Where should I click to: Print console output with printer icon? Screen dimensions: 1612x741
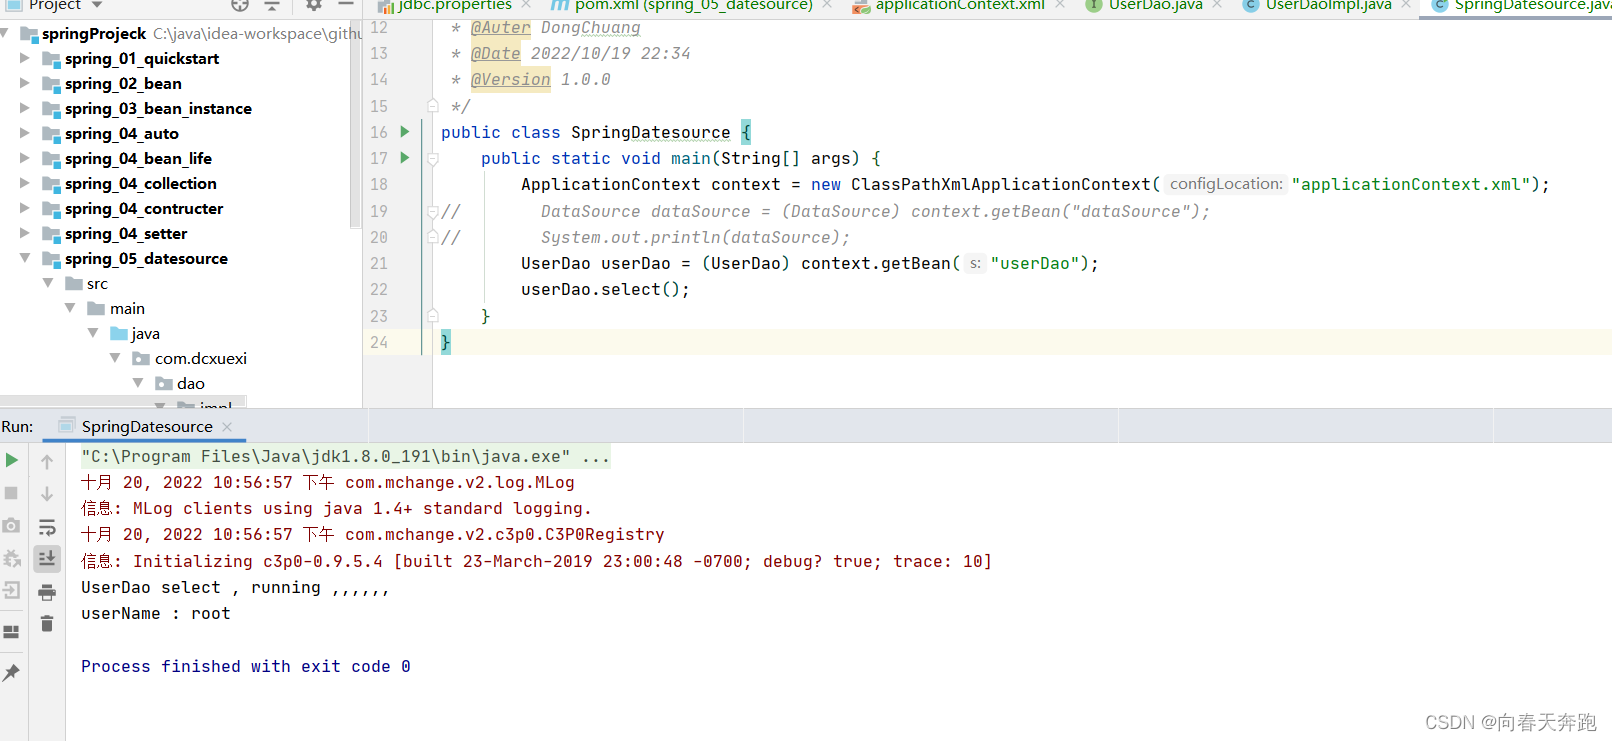(47, 593)
